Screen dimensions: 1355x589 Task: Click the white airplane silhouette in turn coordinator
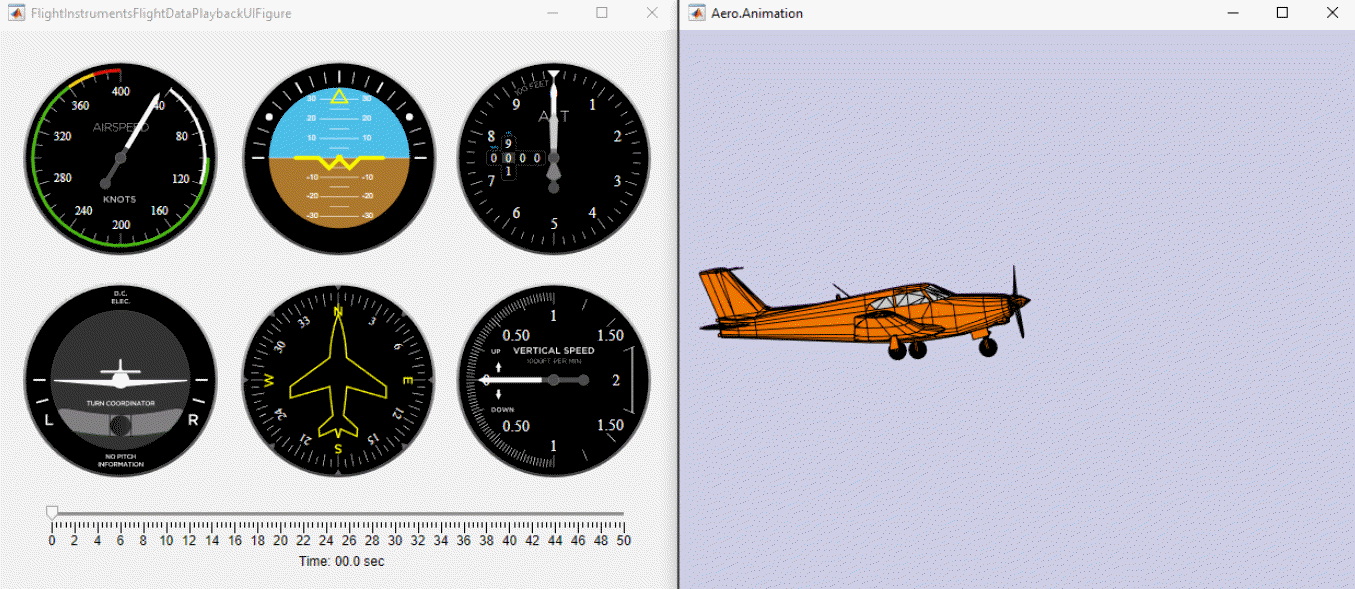point(120,377)
